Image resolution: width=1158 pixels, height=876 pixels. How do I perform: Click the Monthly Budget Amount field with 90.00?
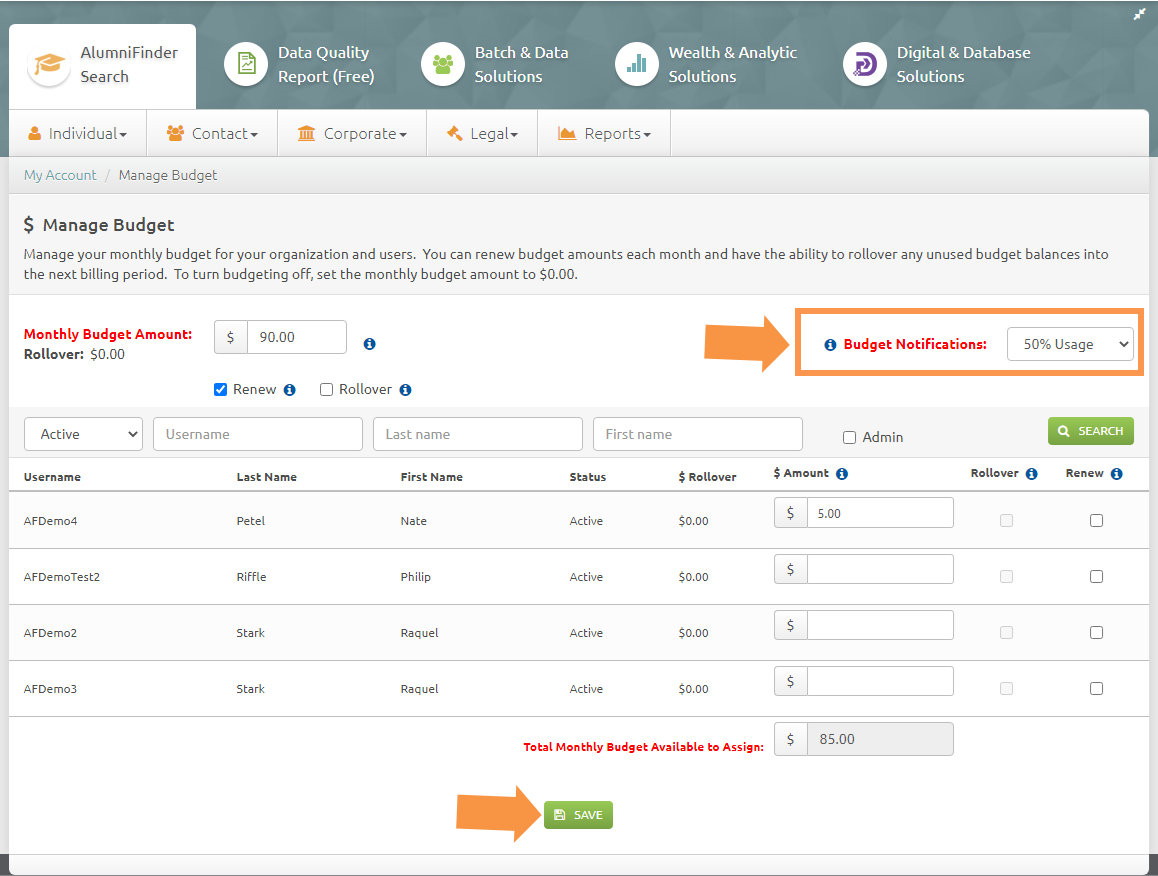(297, 337)
